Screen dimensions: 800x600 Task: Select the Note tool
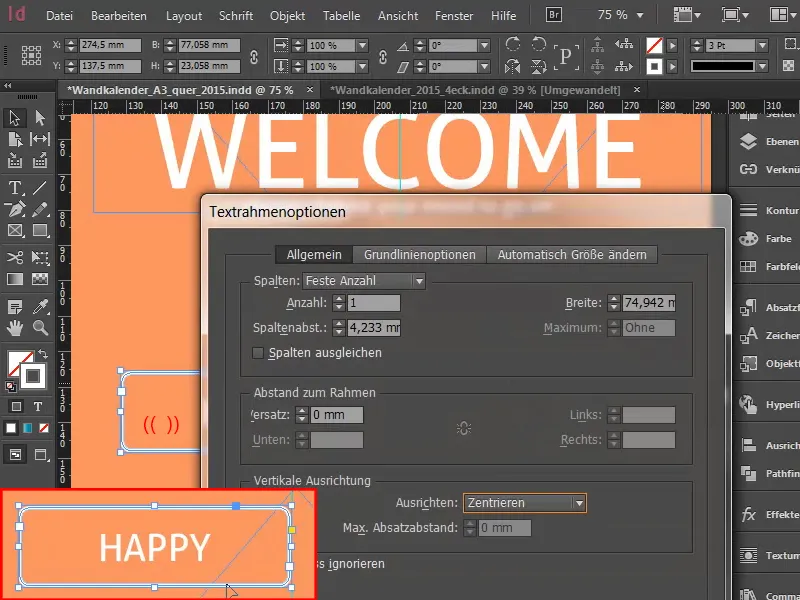pos(14,306)
